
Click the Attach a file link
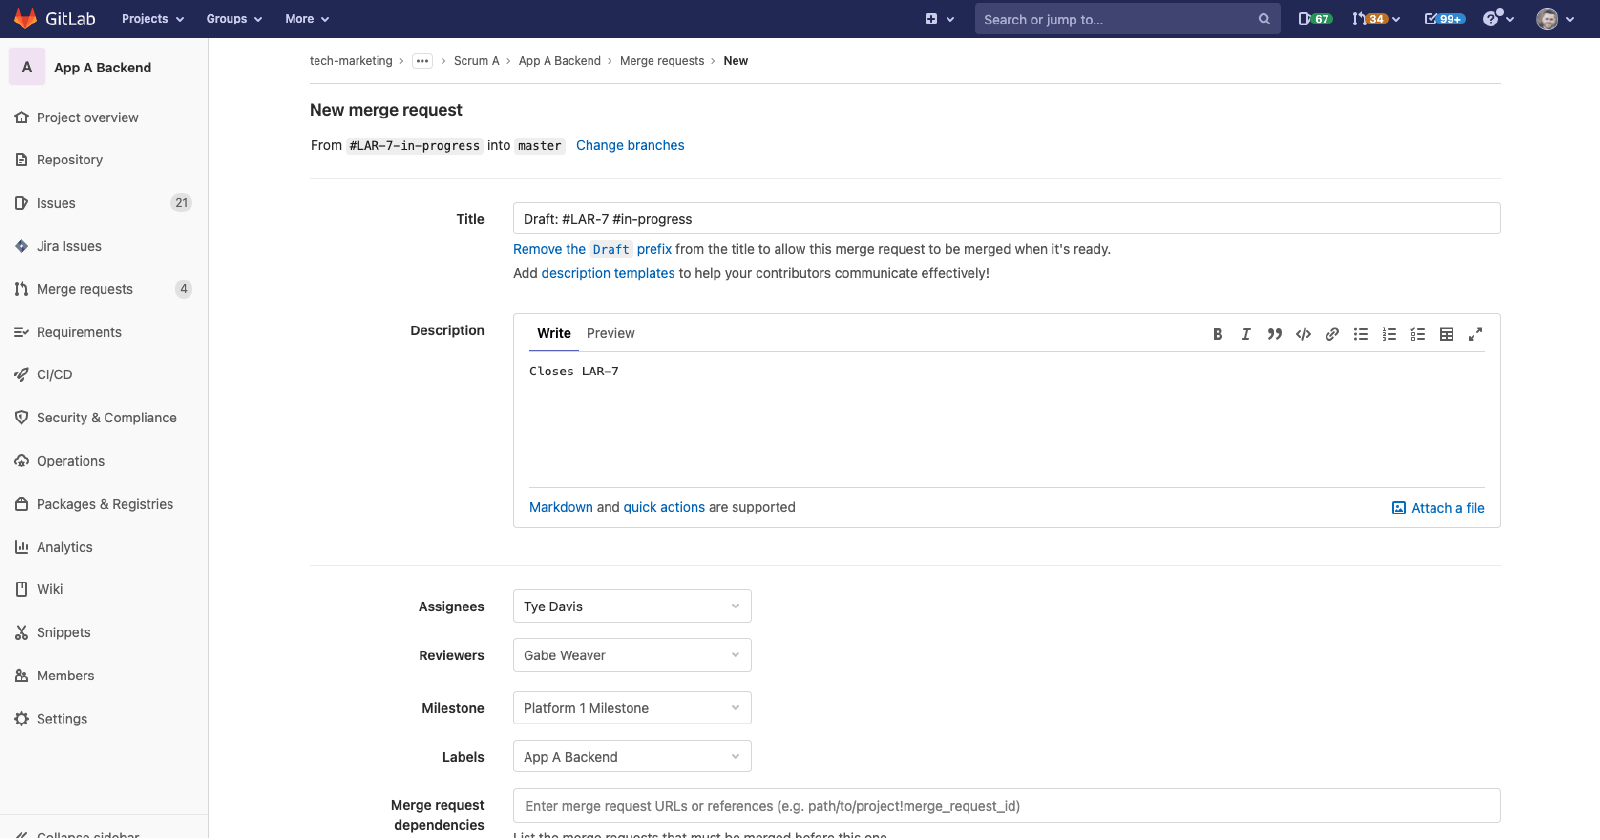click(1438, 508)
